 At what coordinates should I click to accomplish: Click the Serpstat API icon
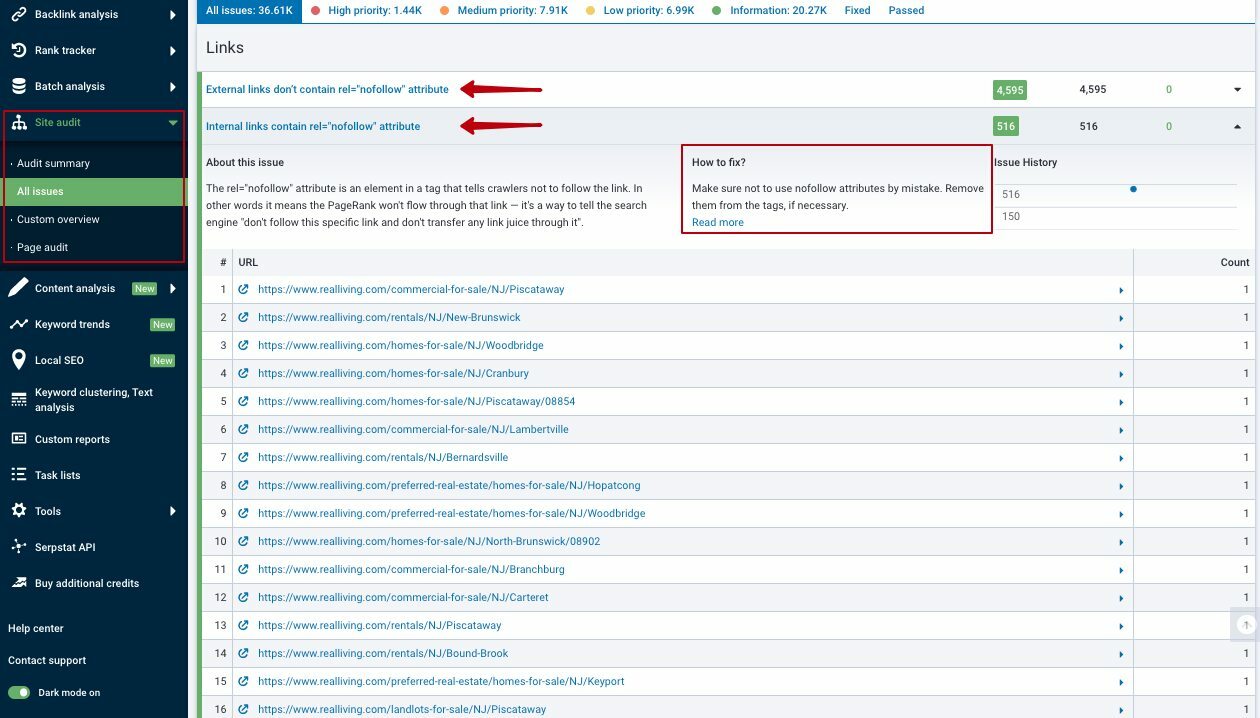click(x=18, y=547)
